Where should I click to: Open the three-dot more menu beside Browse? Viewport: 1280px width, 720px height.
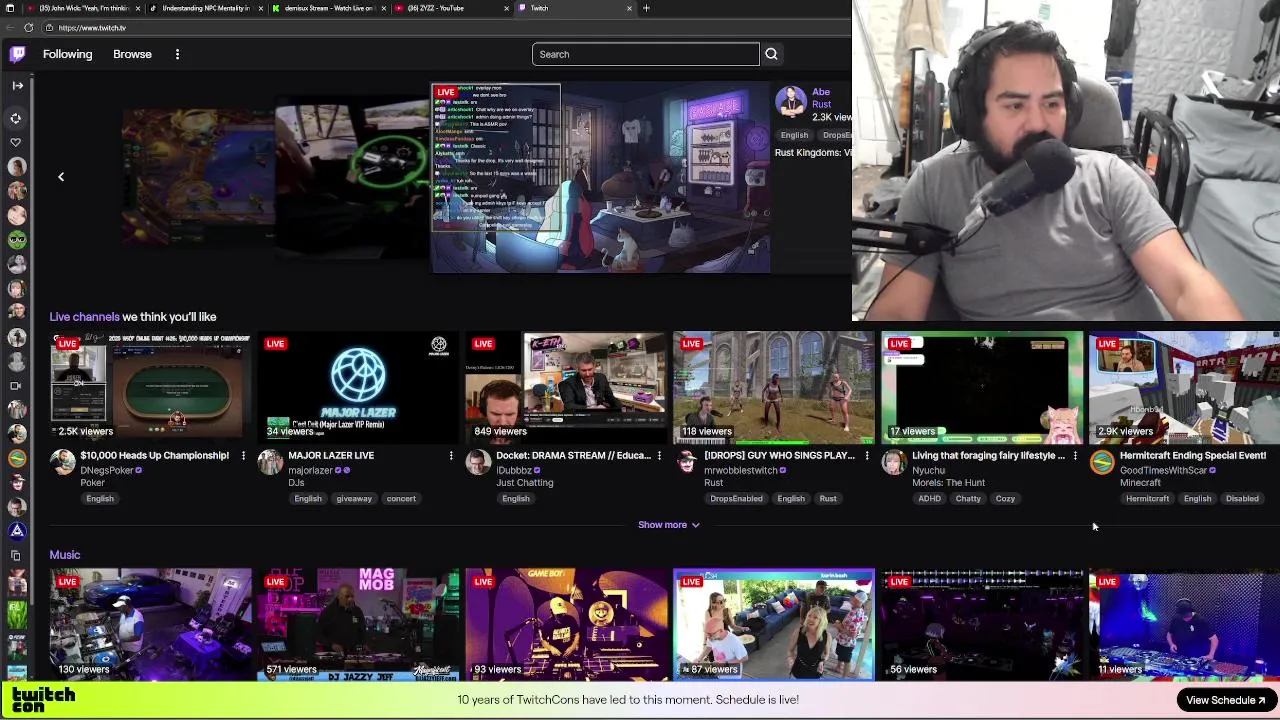click(x=177, y=54)
